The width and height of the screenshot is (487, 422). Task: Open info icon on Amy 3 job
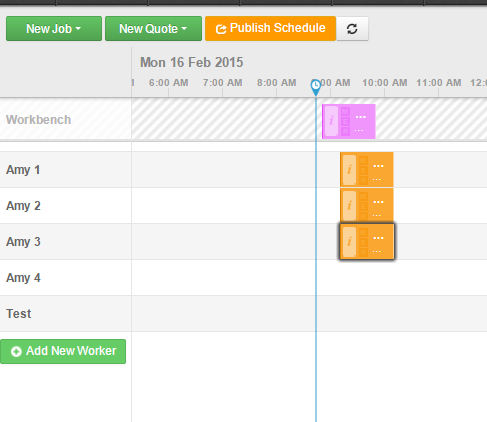[x=349, y=241]
